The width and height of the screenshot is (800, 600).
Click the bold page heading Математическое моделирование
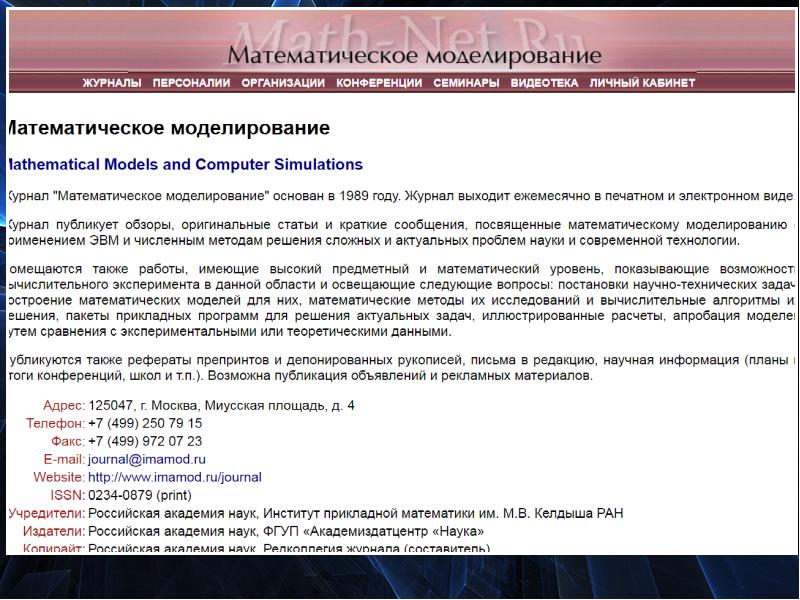[x=168, y=129]
